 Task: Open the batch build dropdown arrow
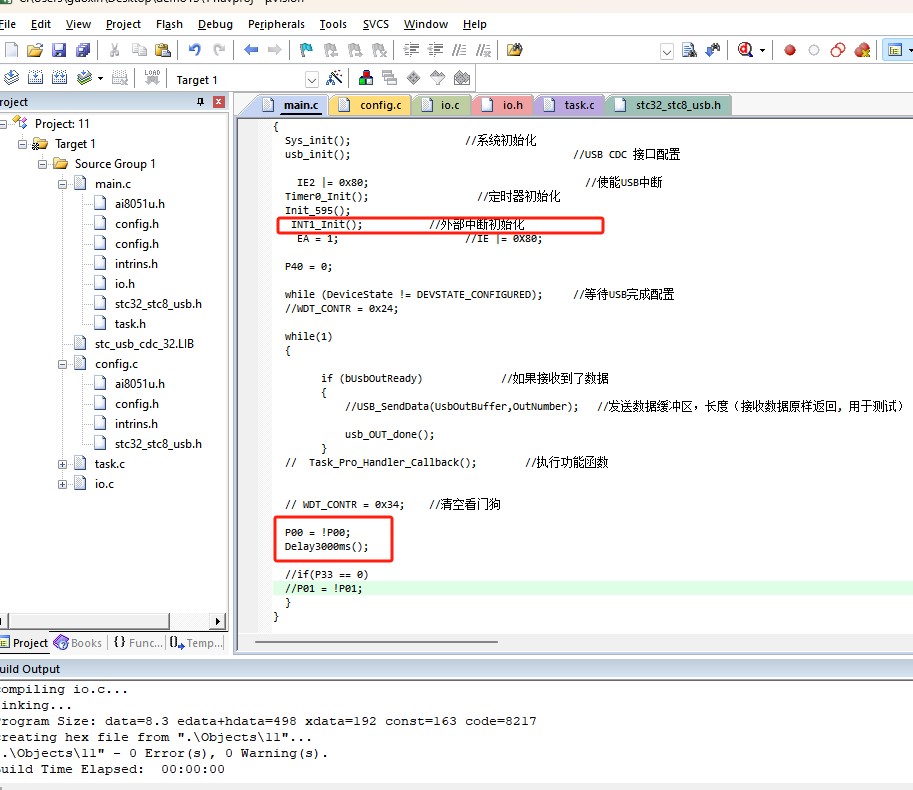(x=100, y=79)
